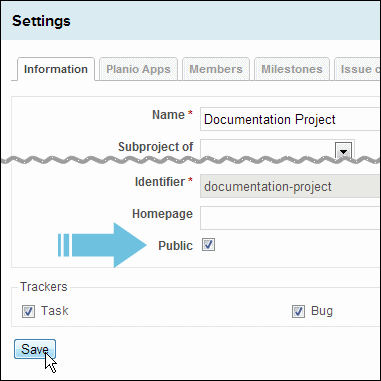Image resolution: width=381 pixels, height=381 pixels.
Task: Click the Settings page heading
Action: 41,21
